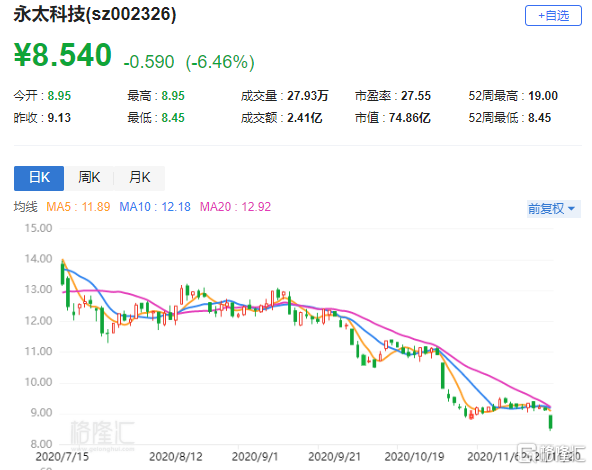Image resolution: width=592 pixels, height=470 pixels.
Task: Select the 市值 value 74.86亿
Action: [410, 118]
